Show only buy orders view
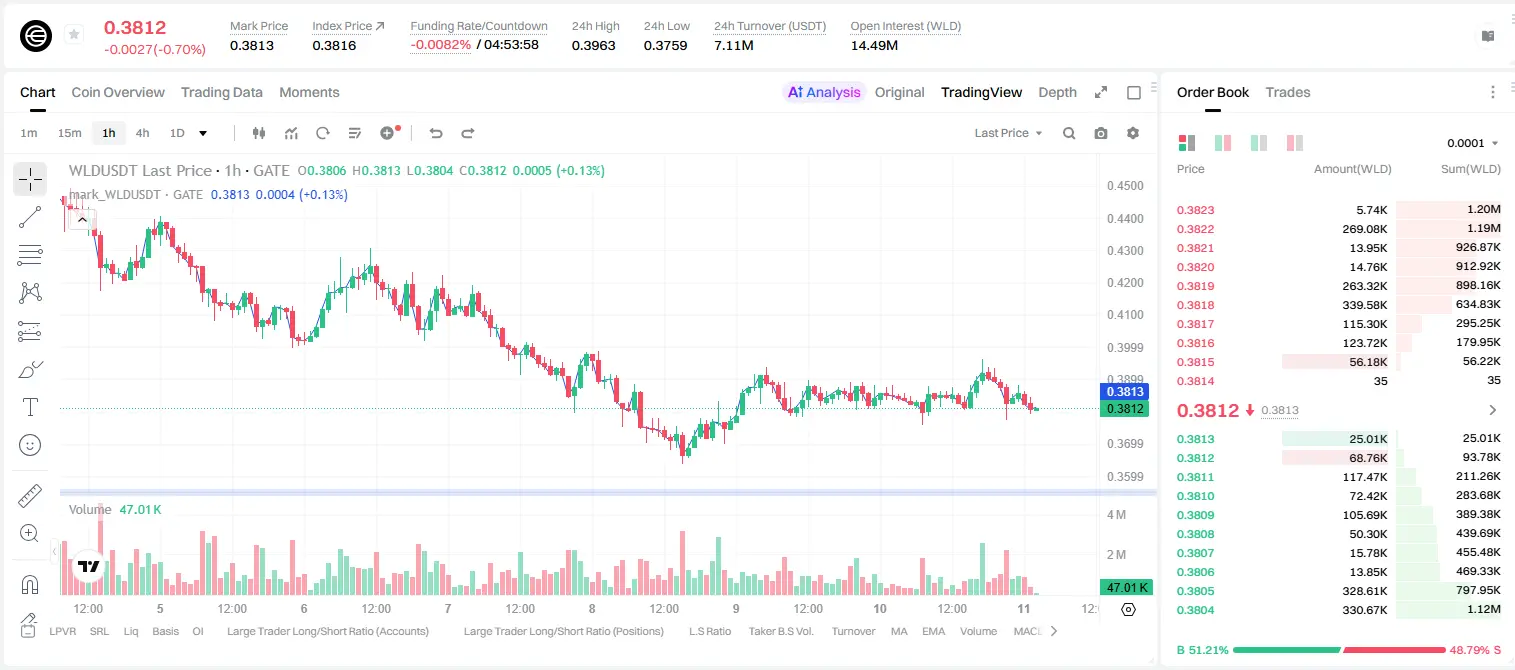Image resolution: width=1515 pixels, height=670 pixels. point(1259,143)
